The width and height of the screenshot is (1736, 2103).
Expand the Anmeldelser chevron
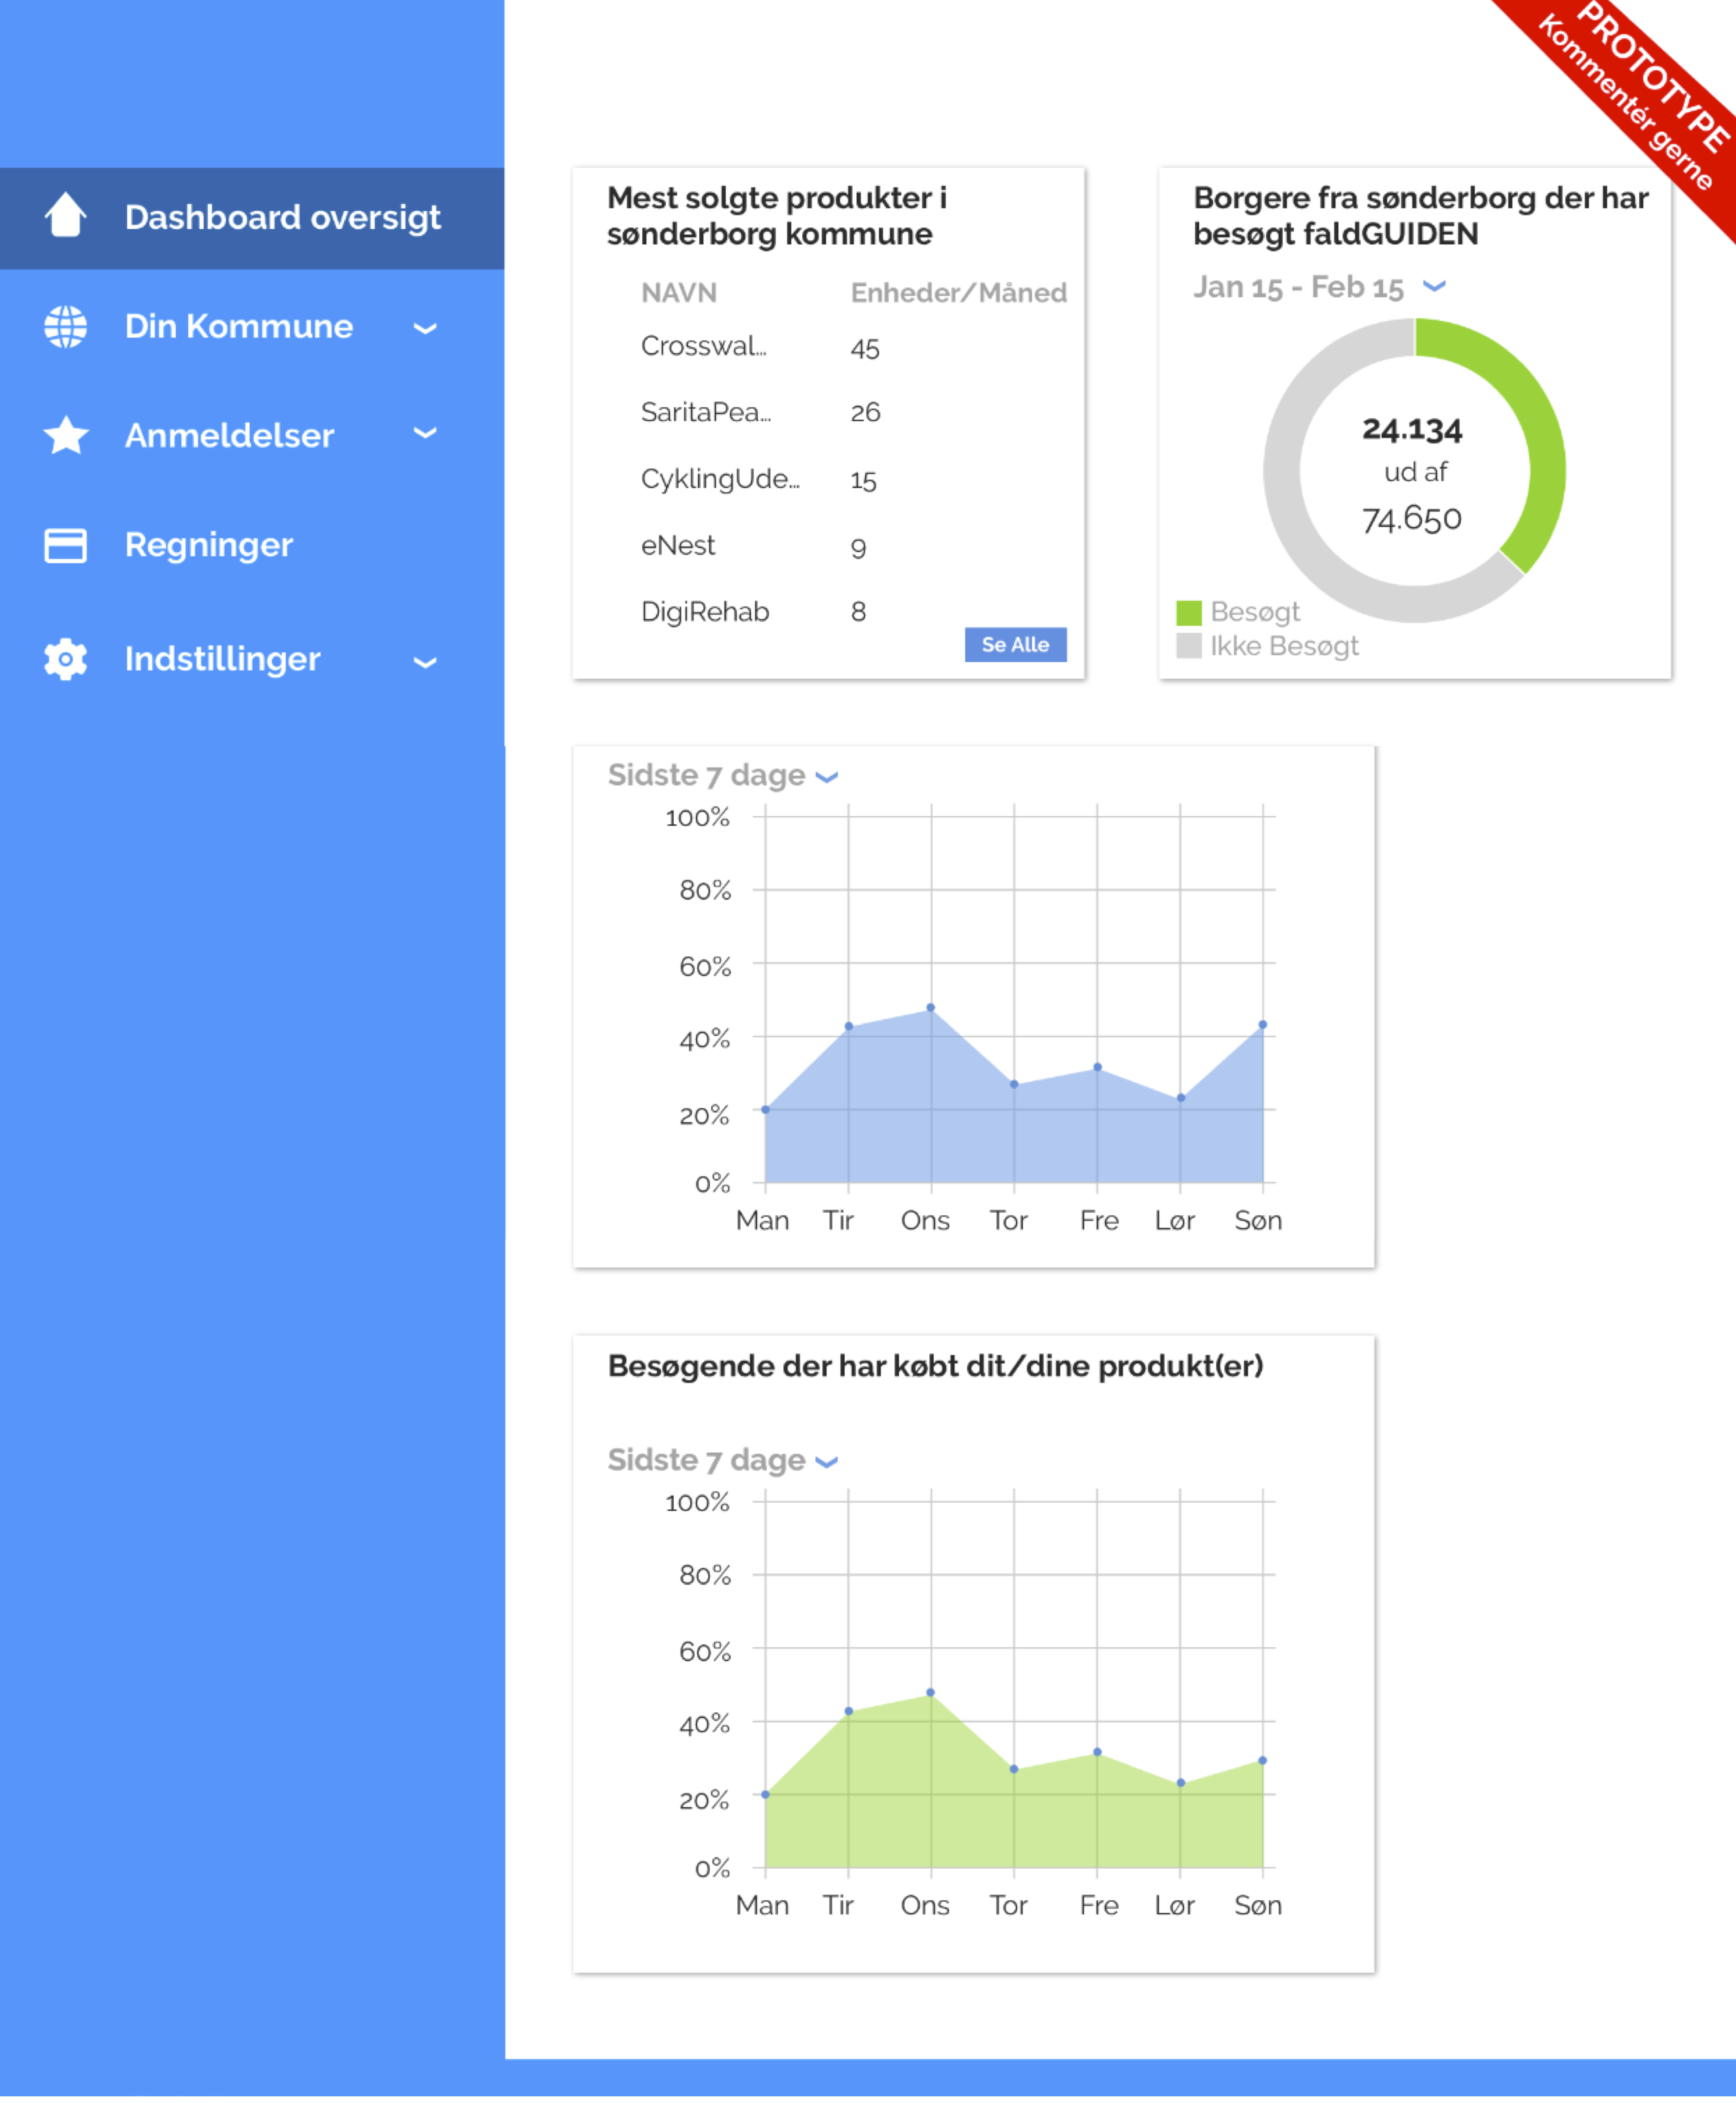[x=425, y=433]
